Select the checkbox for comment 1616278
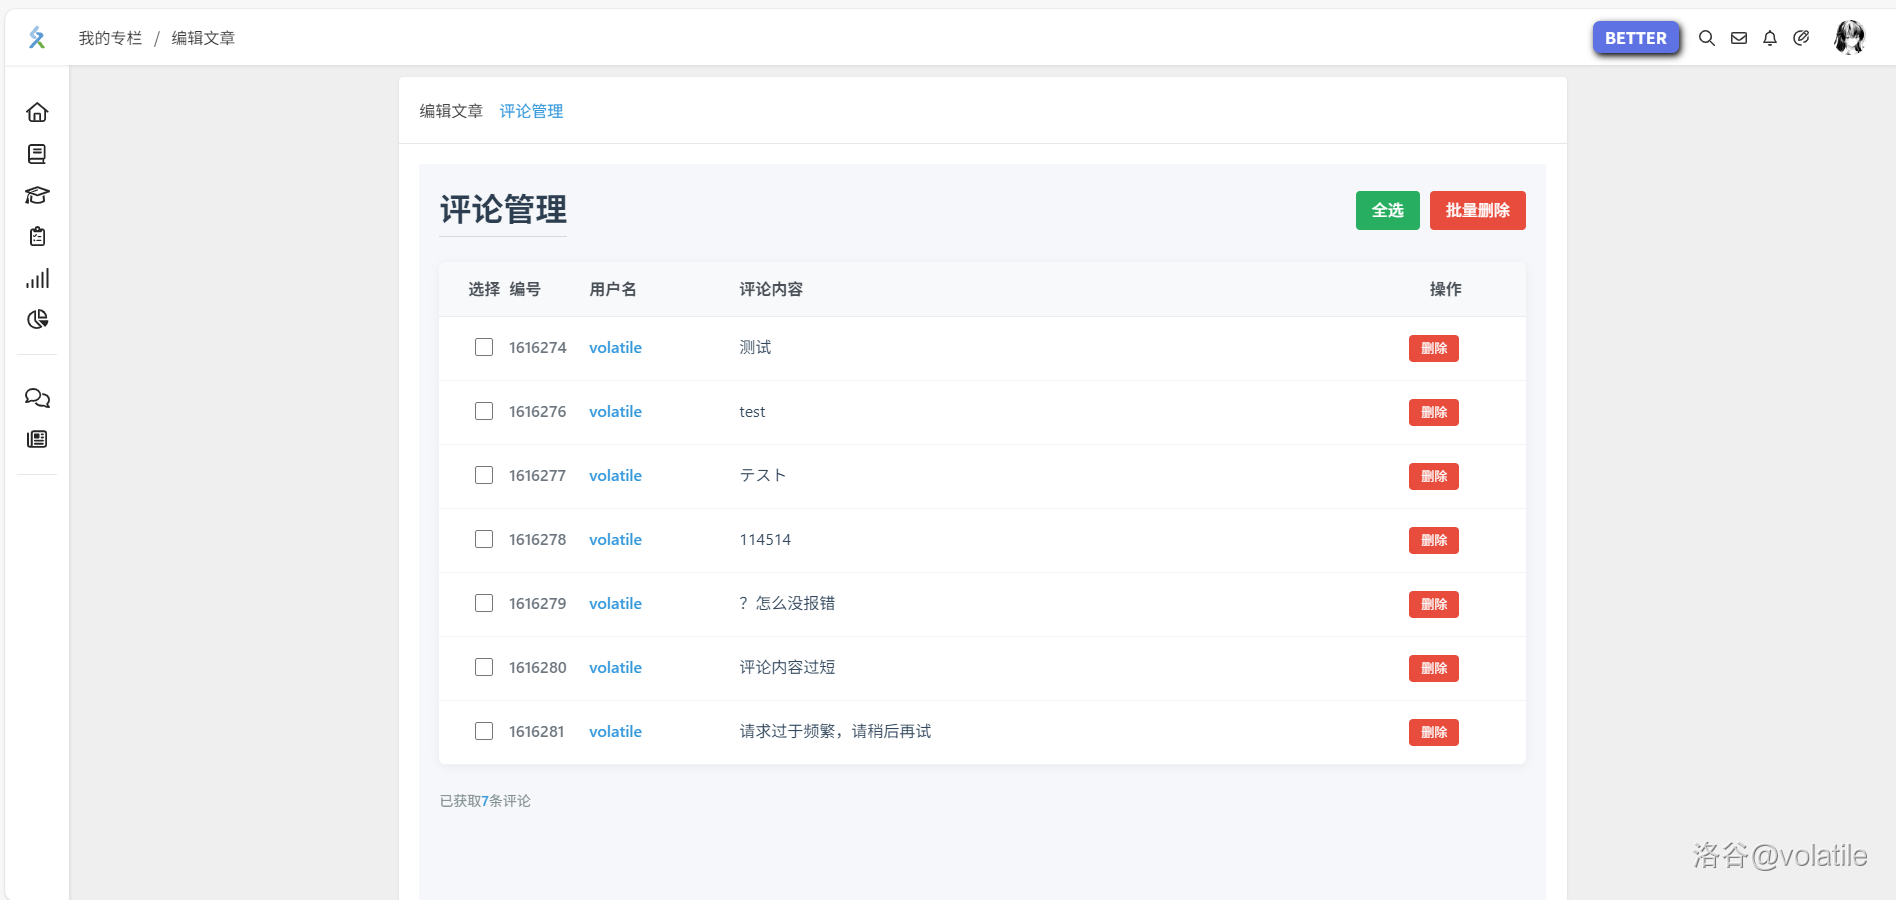Viewport: 1896px width, 900px height. [484, 539]
